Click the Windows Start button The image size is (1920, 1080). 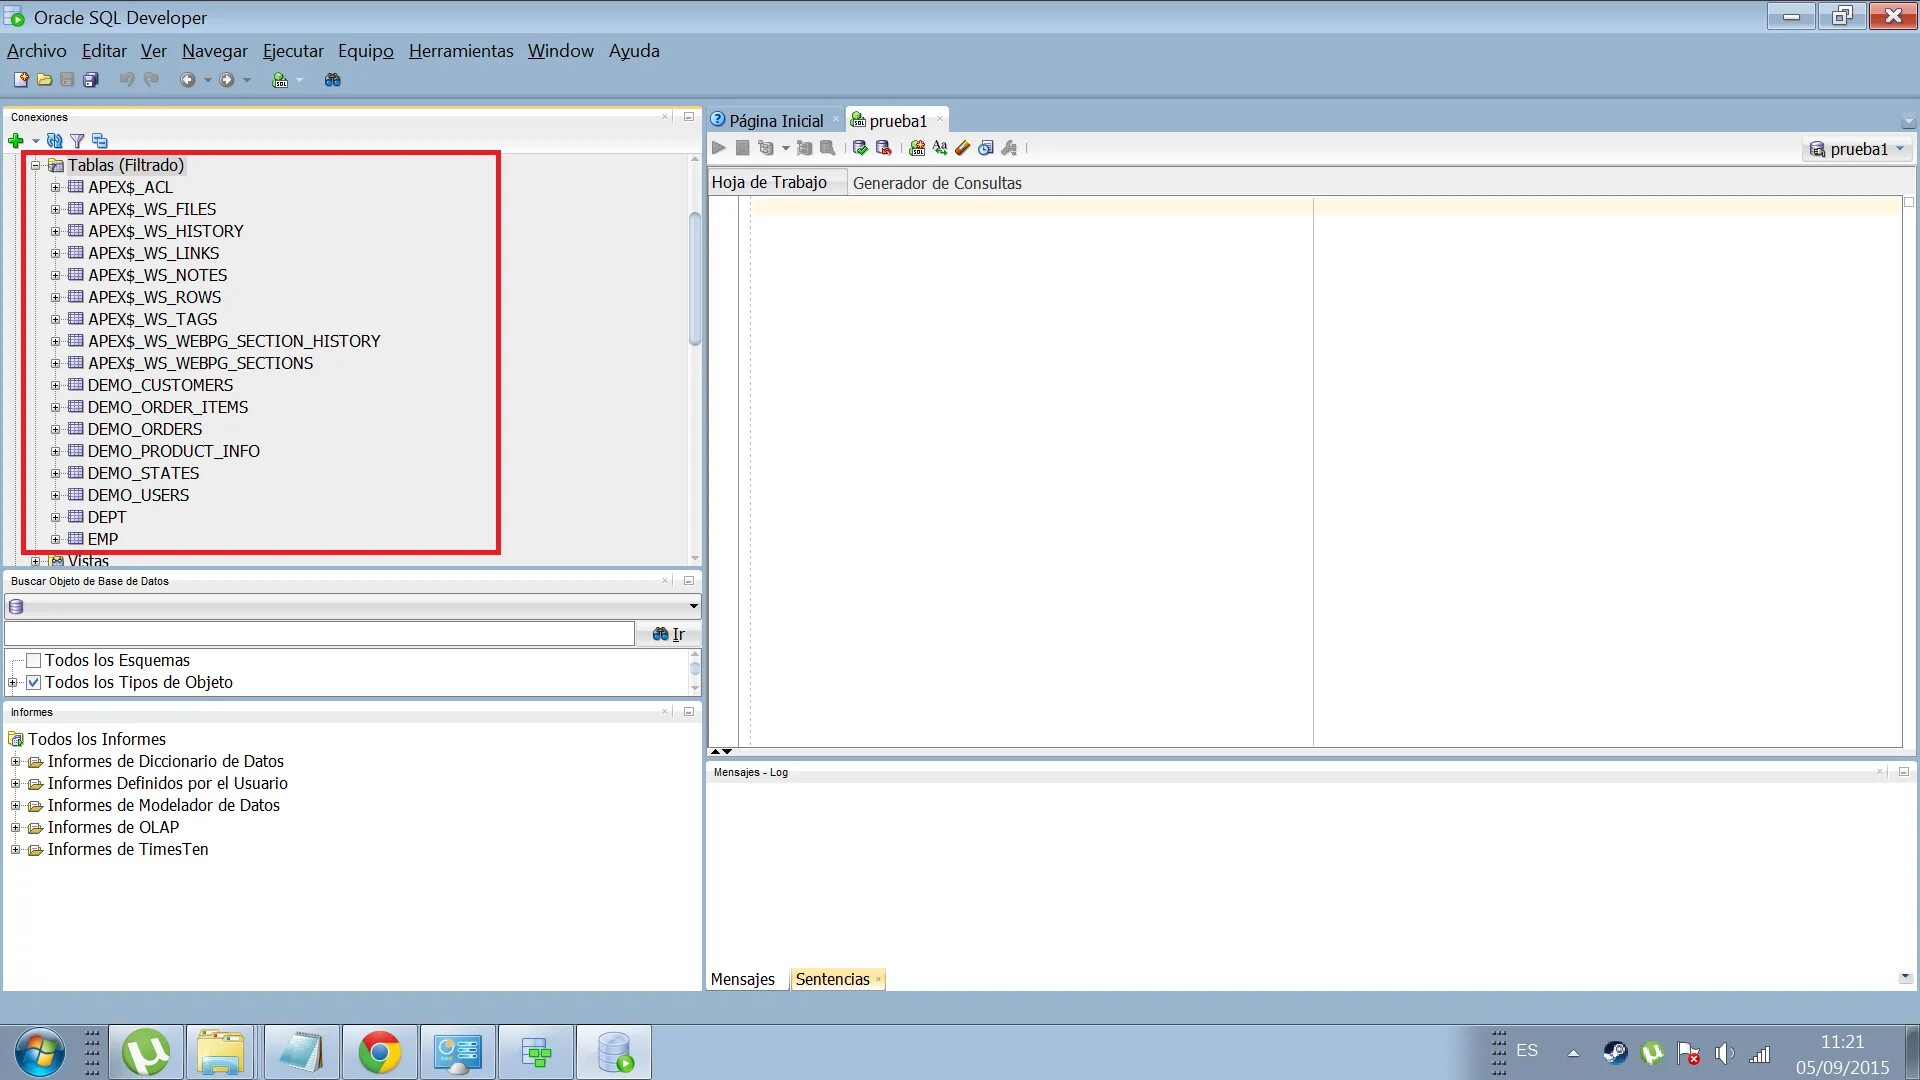coord(40,1052)
